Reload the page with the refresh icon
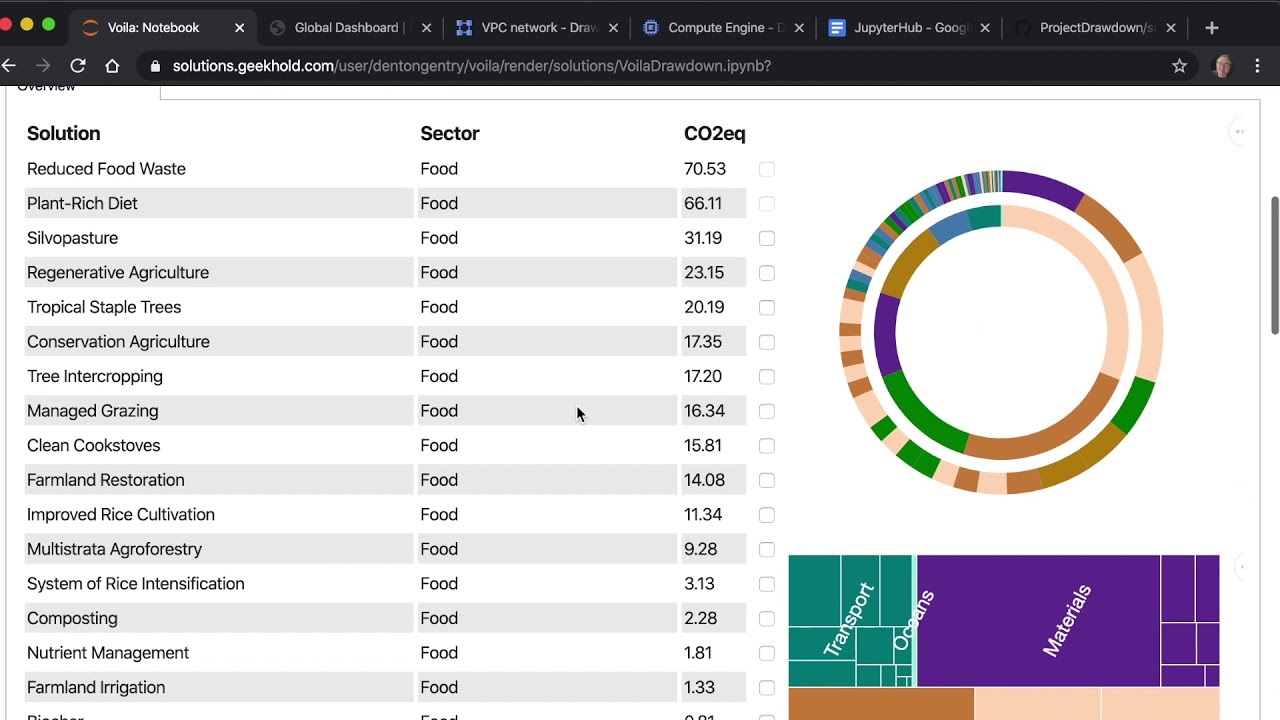This screenshot has width=1280, height=720. pos(78,66)
